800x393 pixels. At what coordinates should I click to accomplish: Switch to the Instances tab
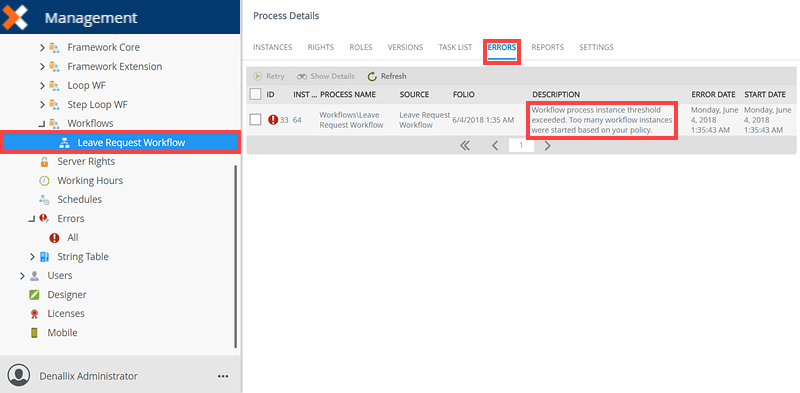tap(272, 47)
